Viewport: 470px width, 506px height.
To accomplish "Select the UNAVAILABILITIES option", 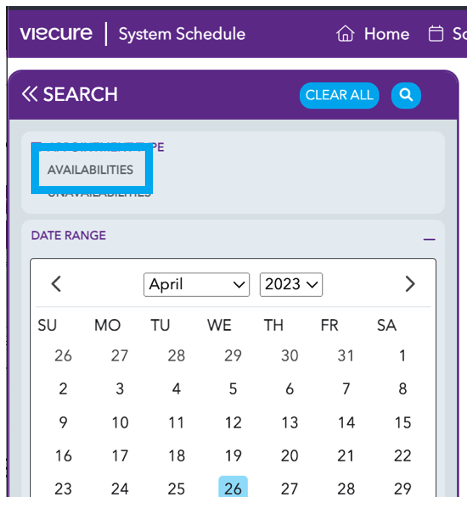I will pos(99,194).
